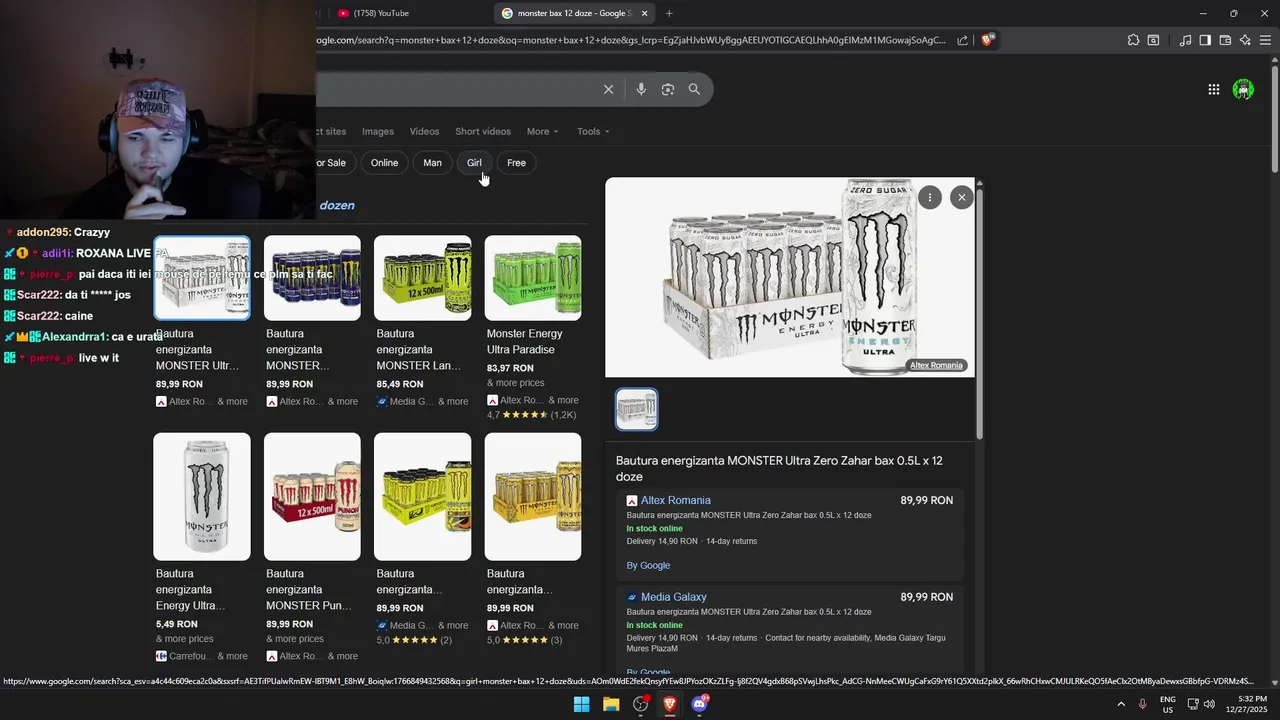
Task: Select the Online filter chip
Action: pos(384,163)
